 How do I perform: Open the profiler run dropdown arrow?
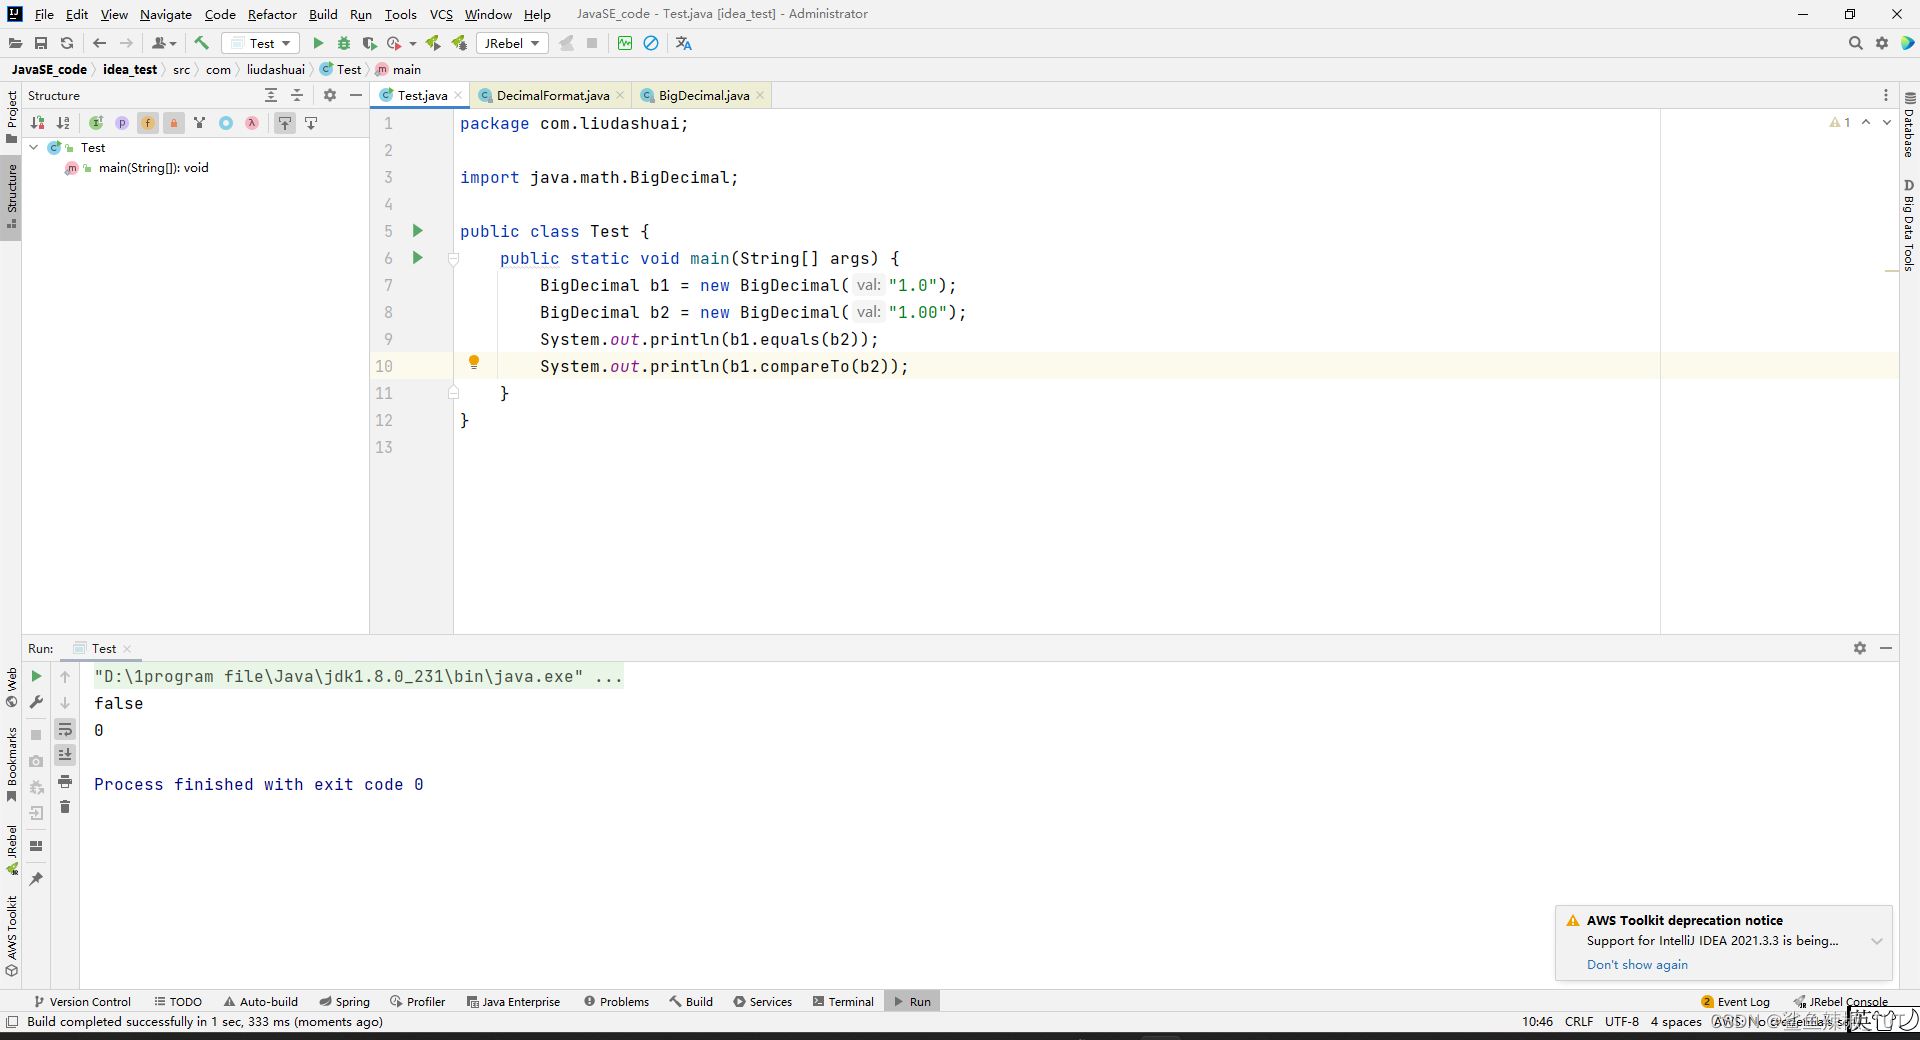pos(413,44)
